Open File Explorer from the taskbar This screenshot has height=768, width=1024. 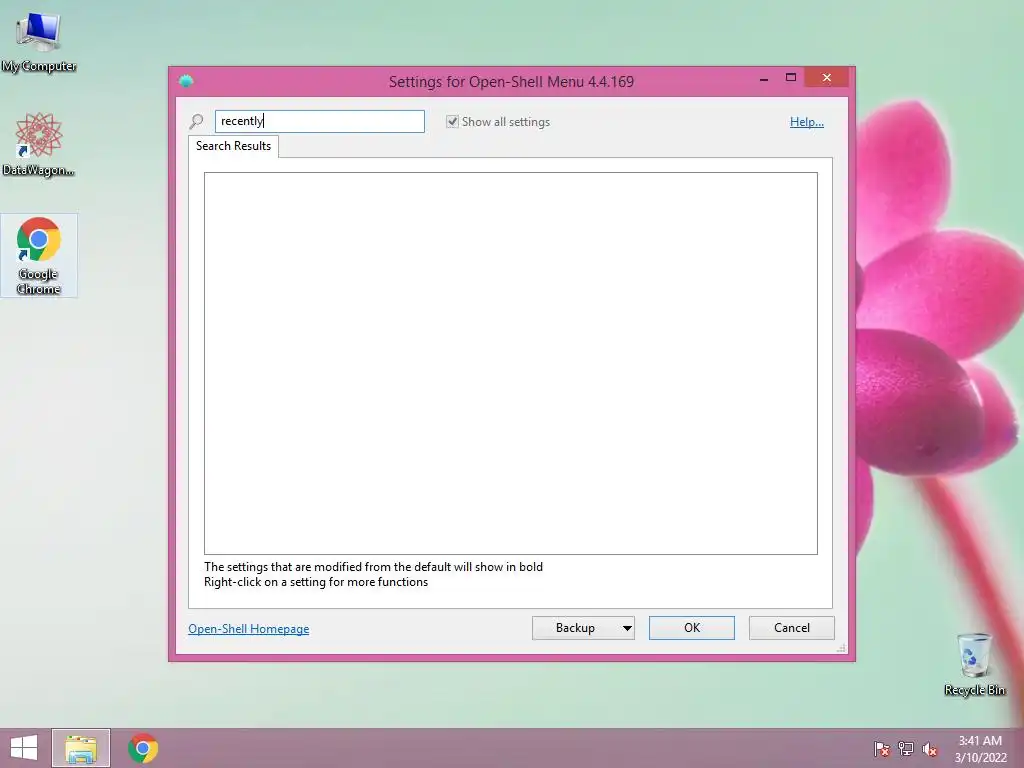81,748
